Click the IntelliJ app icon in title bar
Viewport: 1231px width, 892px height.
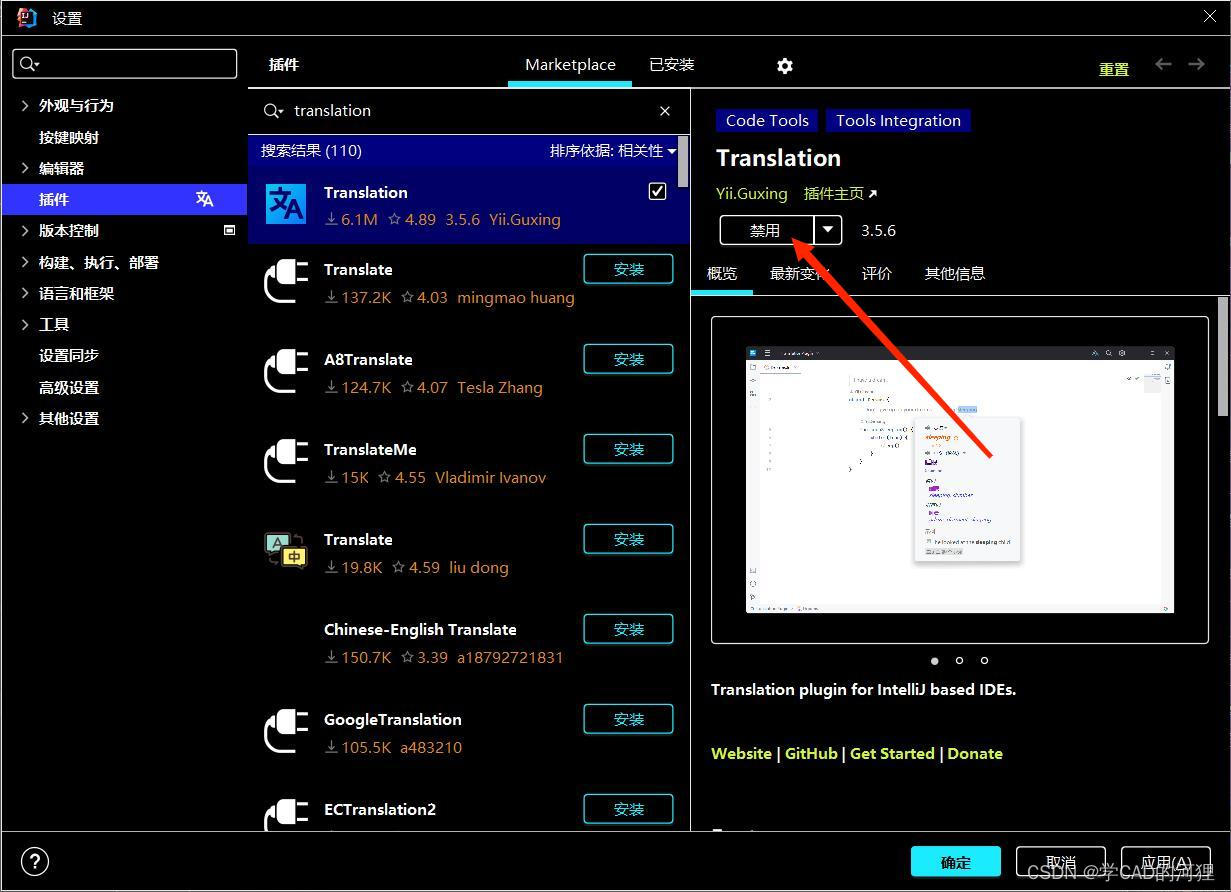point(27,17)
